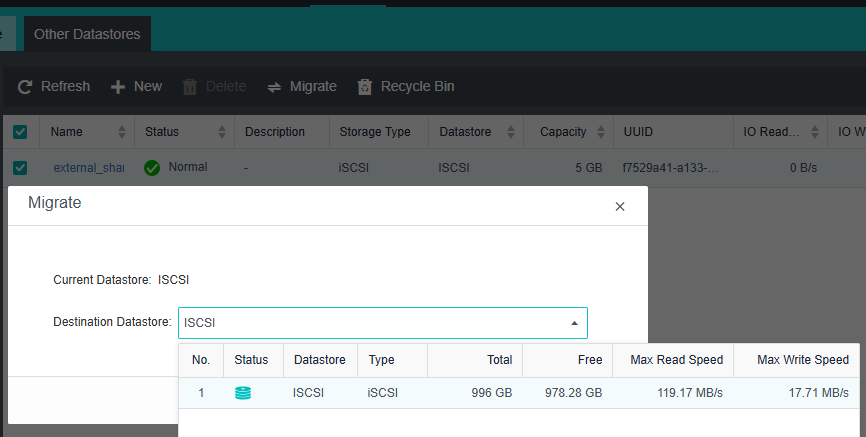Viewport: 866px width, 437px height.
Task: Open the external_shared disk link
Action: point(88,168)
